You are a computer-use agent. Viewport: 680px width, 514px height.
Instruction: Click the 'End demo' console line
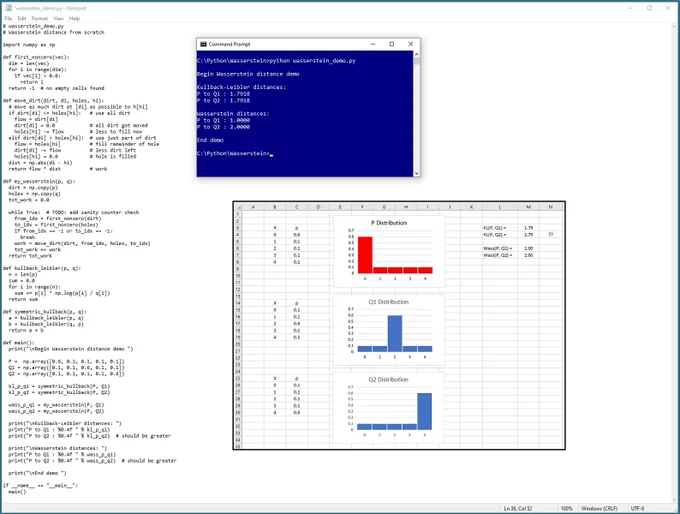click(210, 140)
